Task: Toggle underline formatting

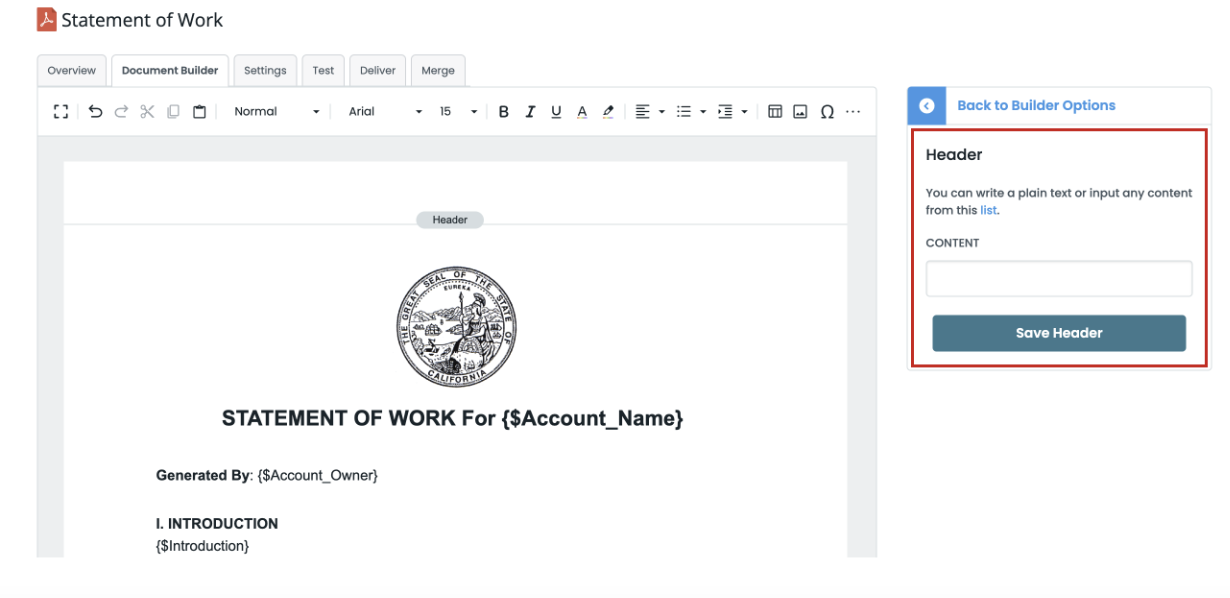Action: [556, 111]
